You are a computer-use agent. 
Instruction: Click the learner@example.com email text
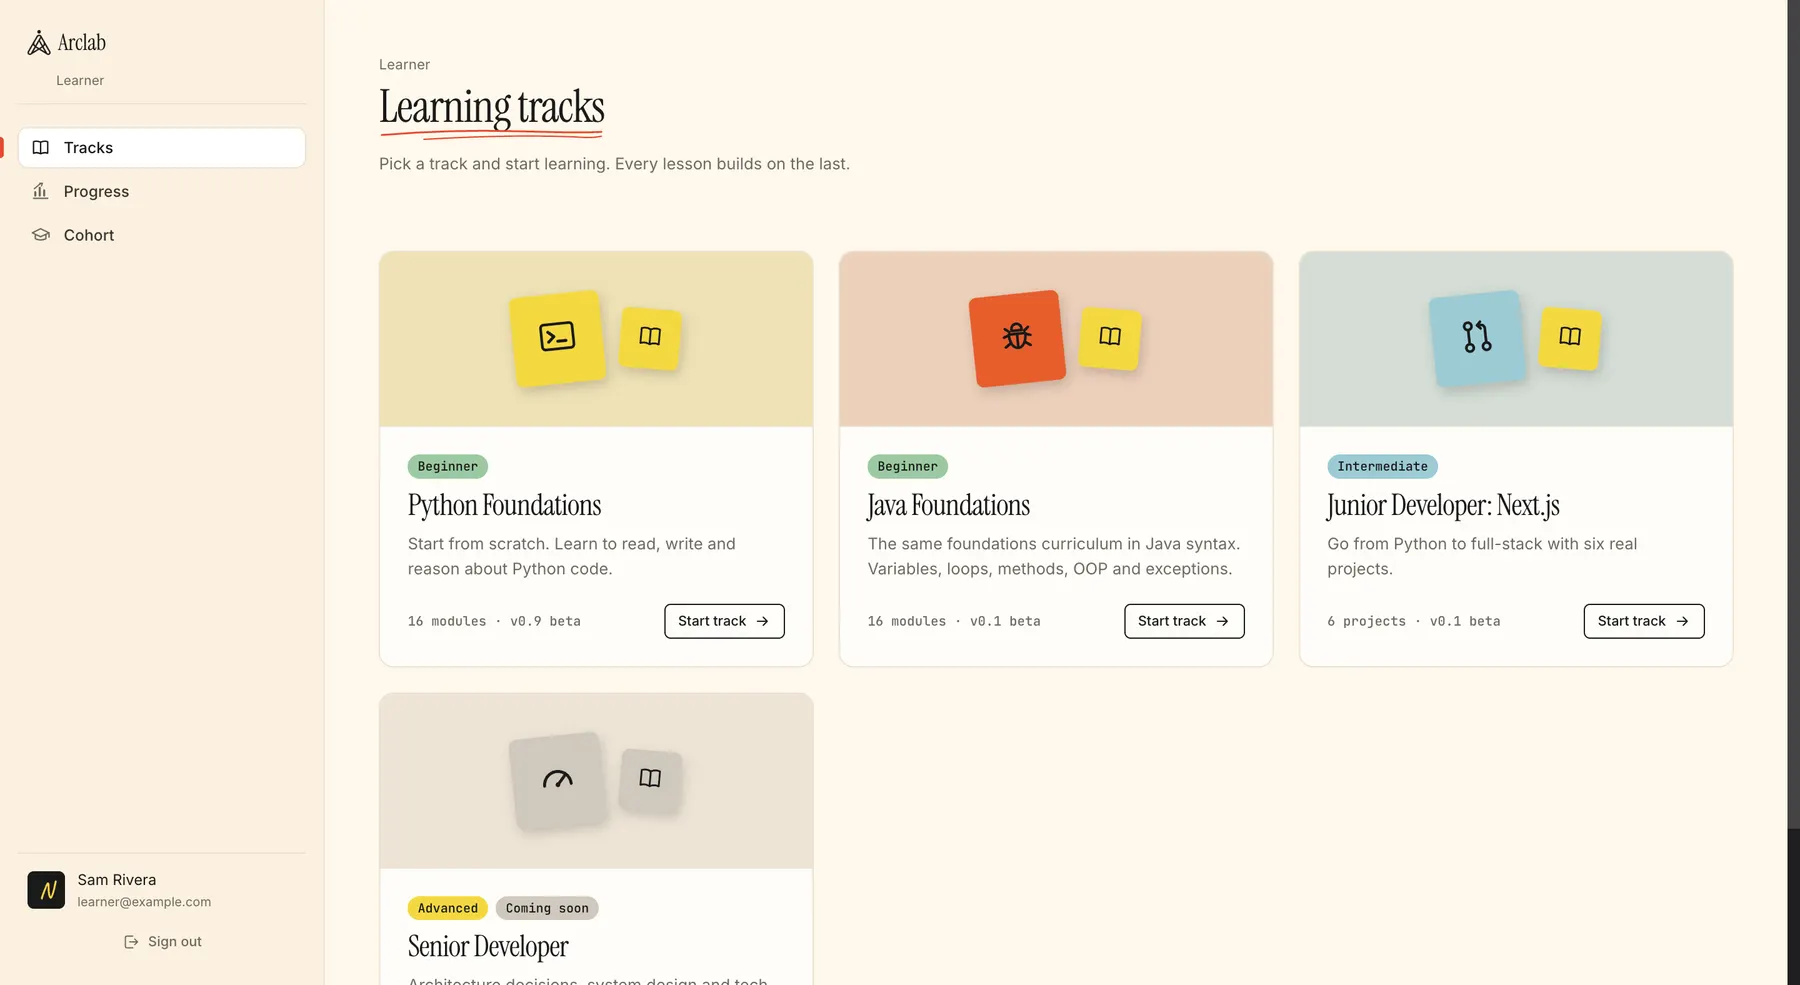pyautogui.click(x=144, y=902)
